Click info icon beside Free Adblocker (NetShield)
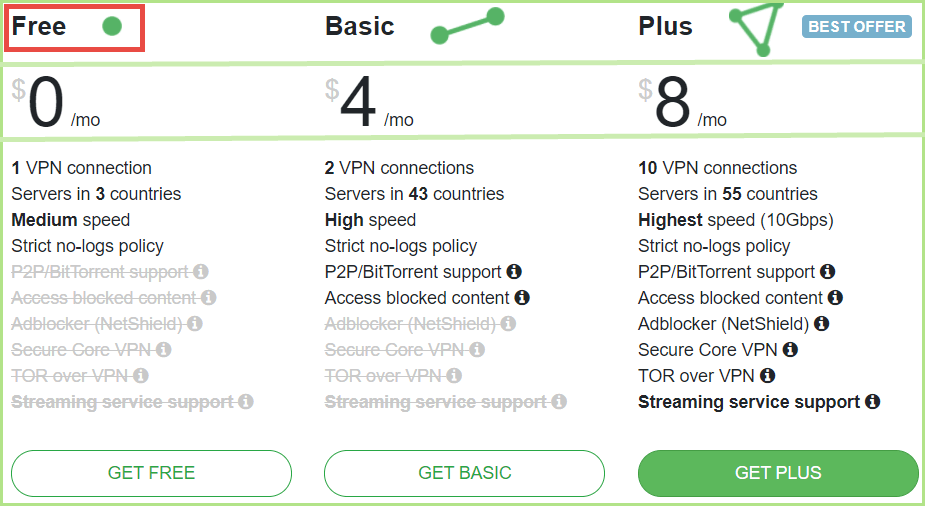Viewport: 925px width, 506px height. click(195, 324)
